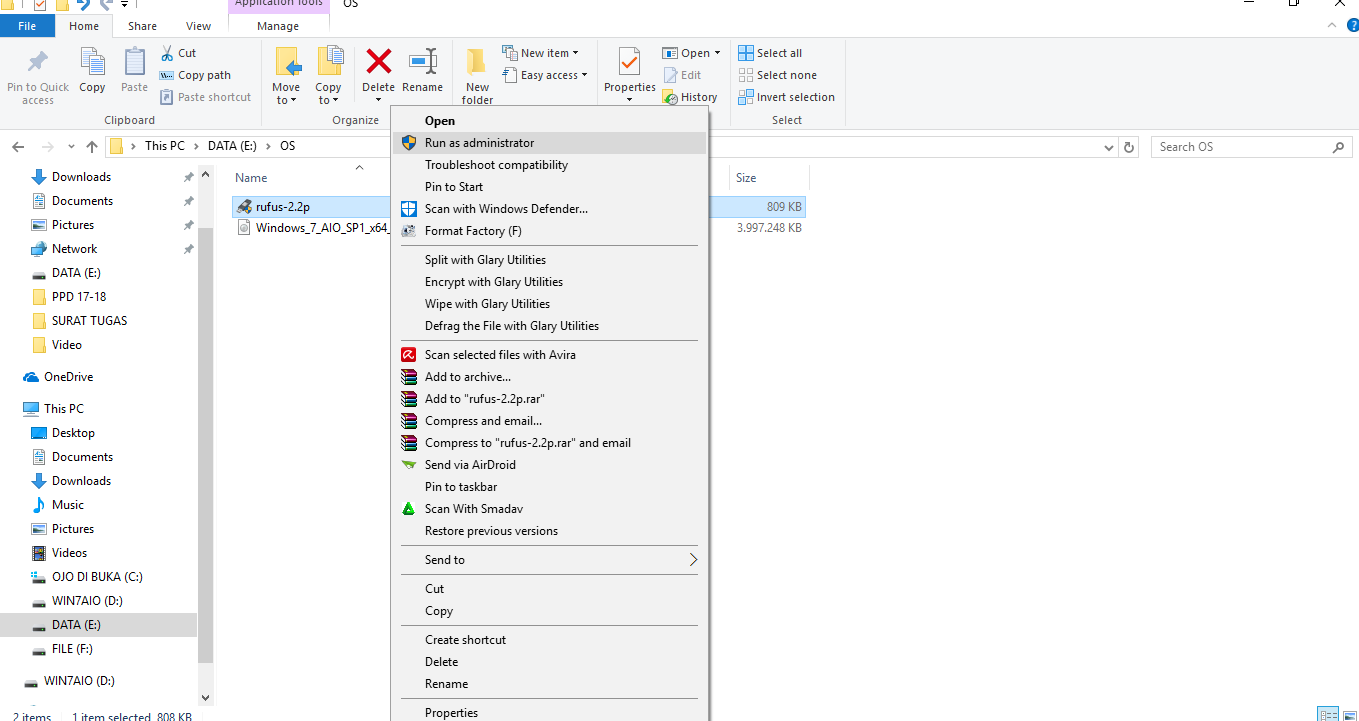Viewport: 1359px width, 721px height.
Task: Create a New folder from the ribbon
Action: (477, 77)
